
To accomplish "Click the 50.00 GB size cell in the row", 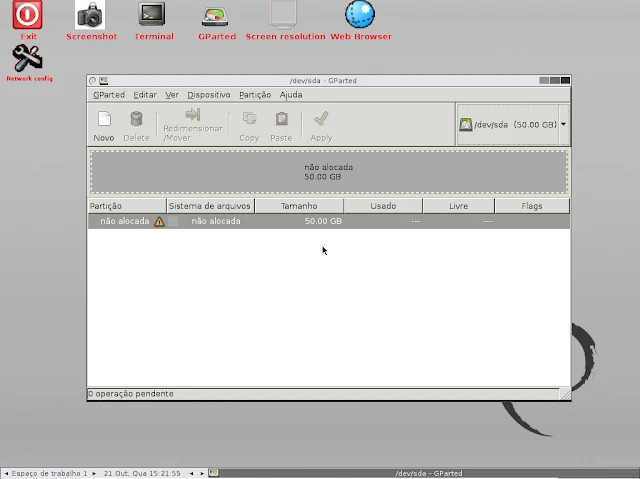I will click(323, 221).
